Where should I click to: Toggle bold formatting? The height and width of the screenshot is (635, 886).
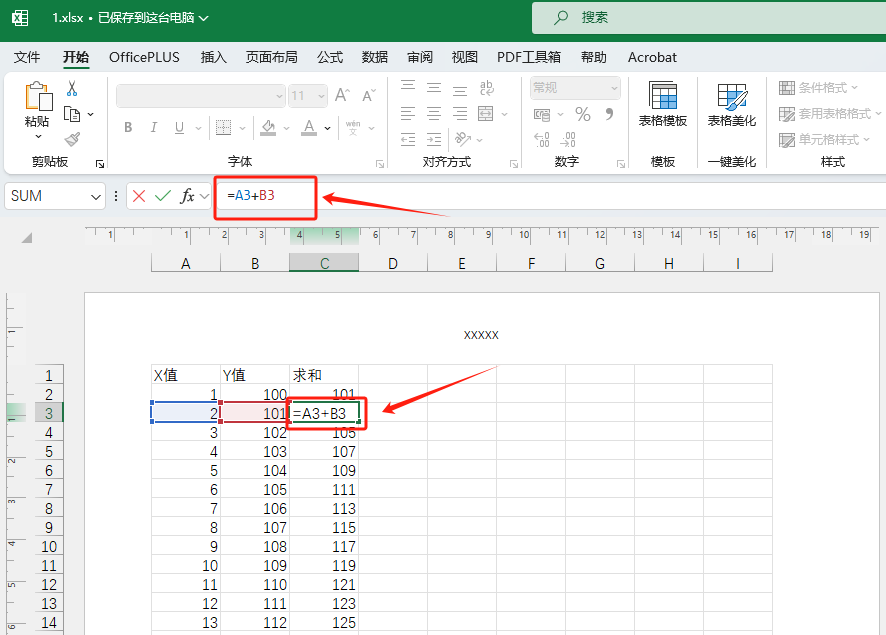[x=128, y=127]
